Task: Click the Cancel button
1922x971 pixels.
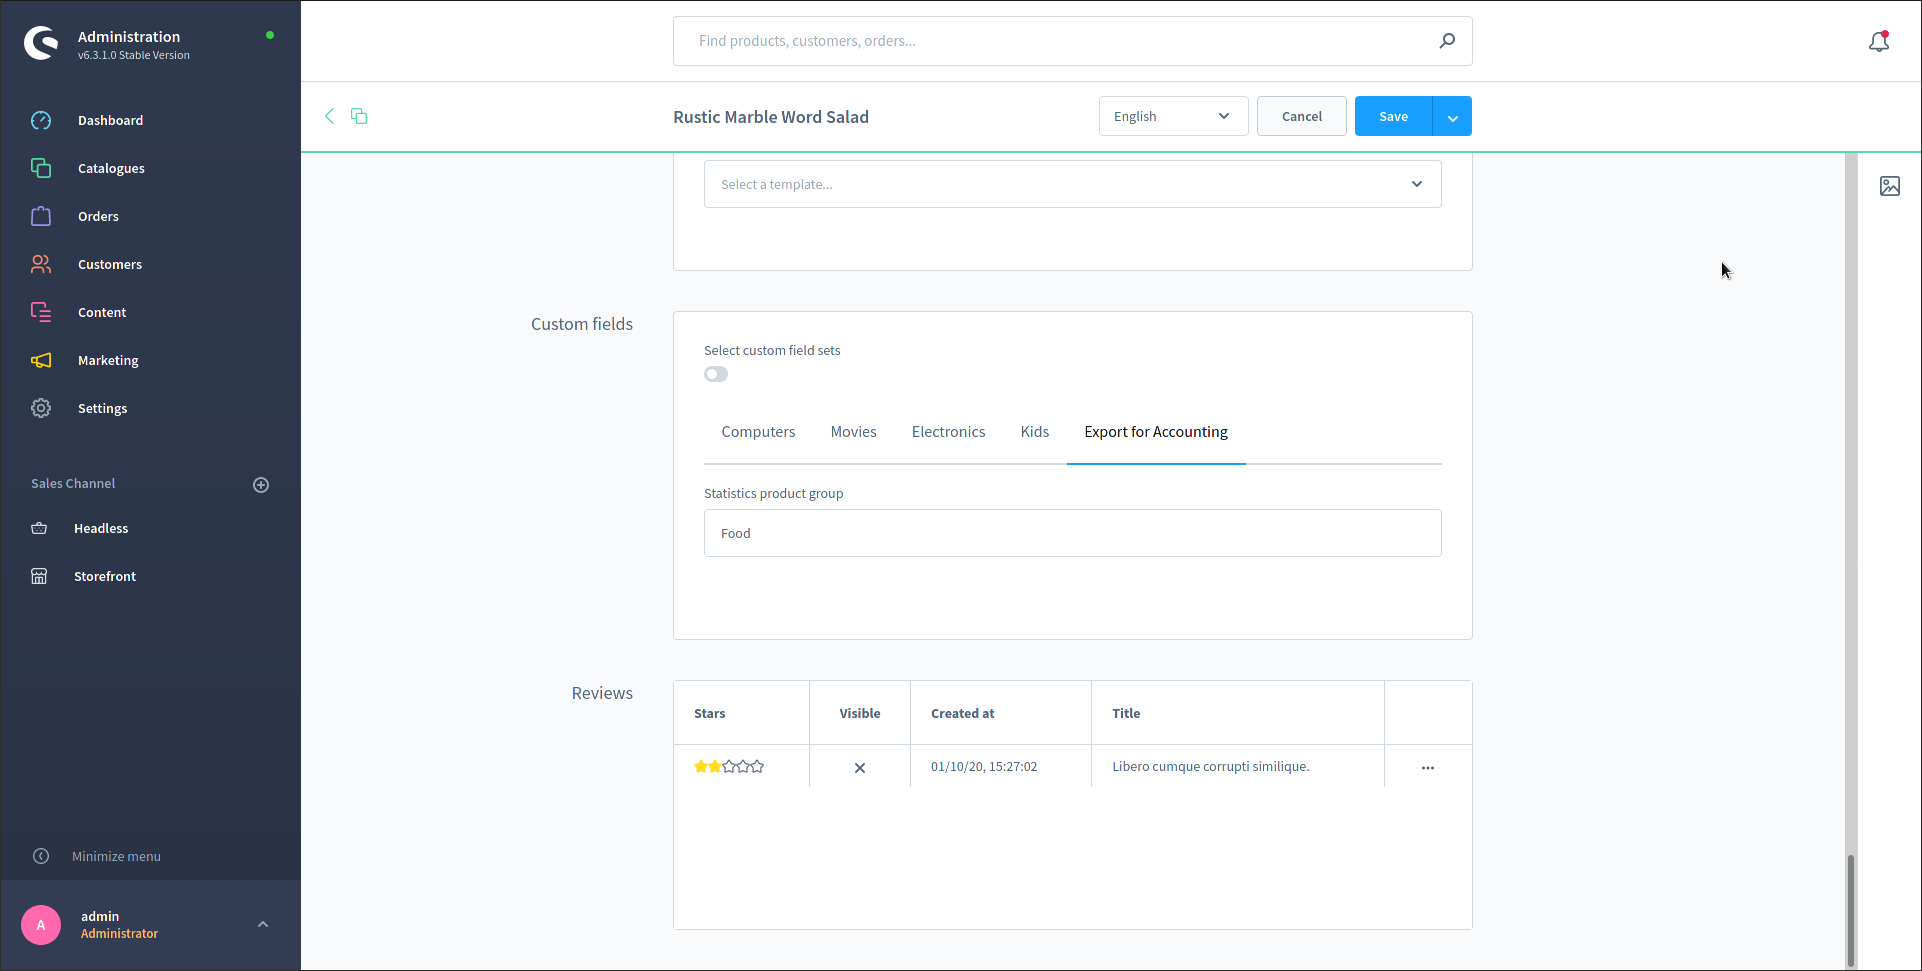Action: pyautogui.click(x=1302, y=116)
